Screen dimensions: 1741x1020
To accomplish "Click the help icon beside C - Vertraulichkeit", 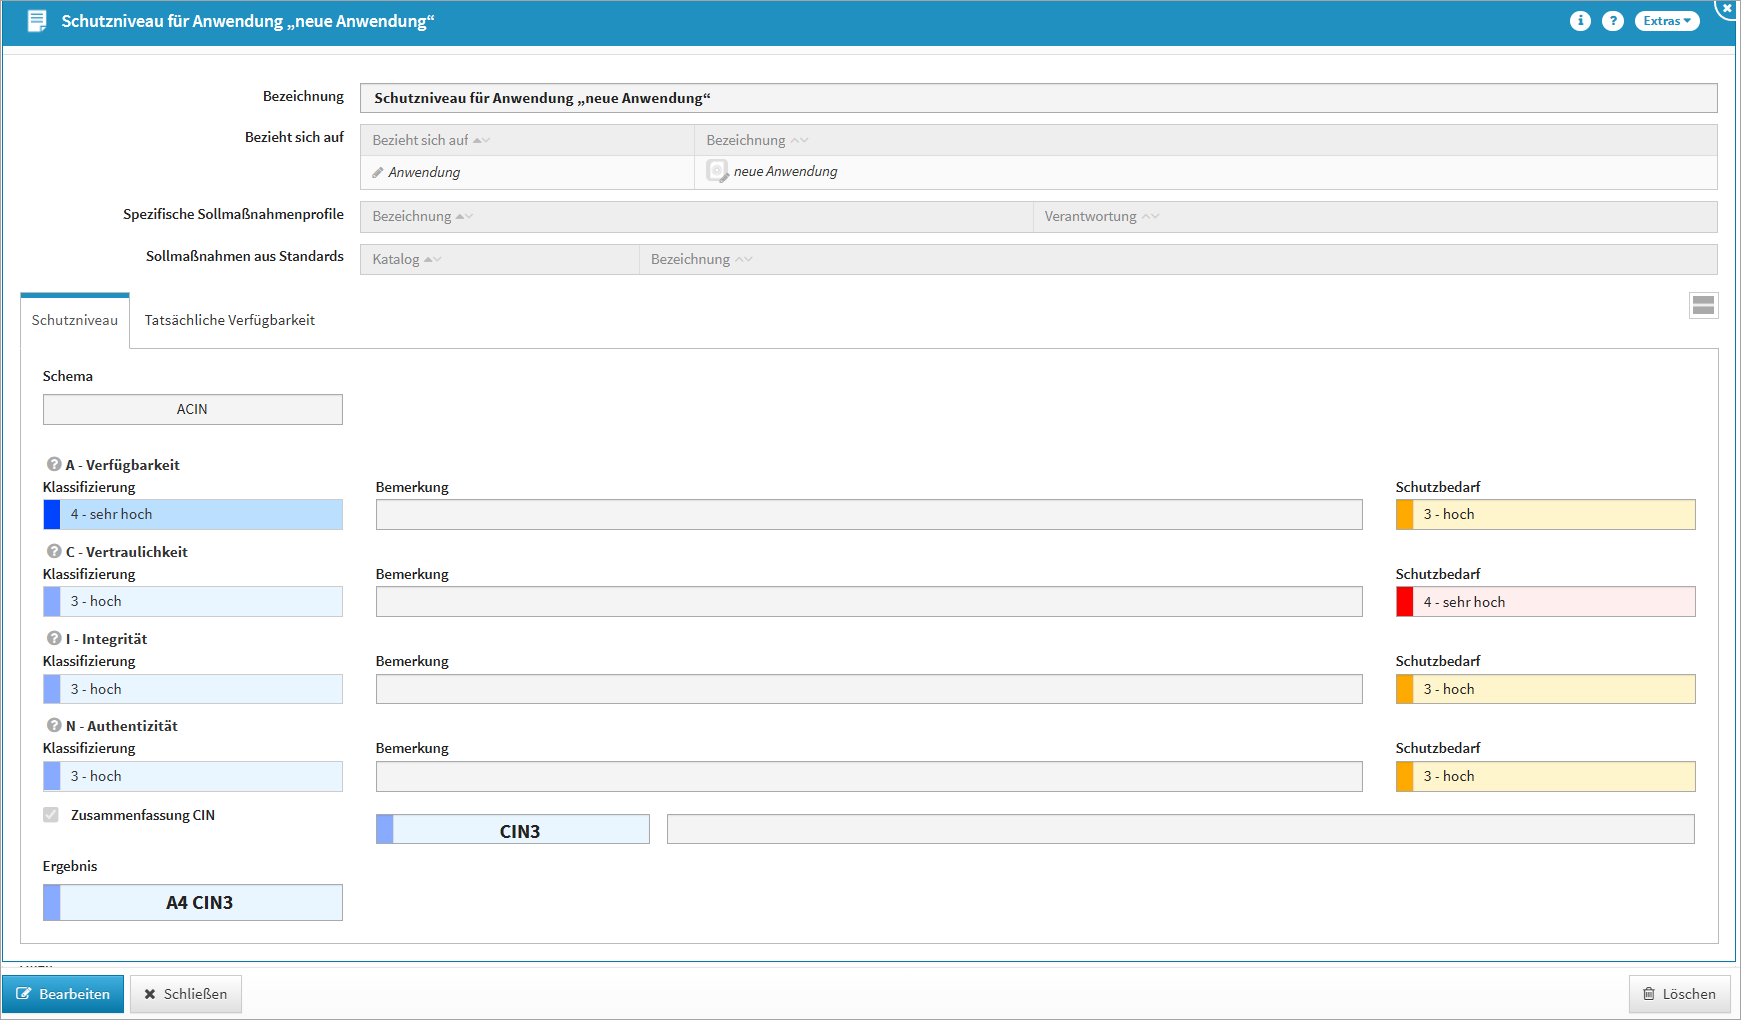I will (x=54, y=551).
